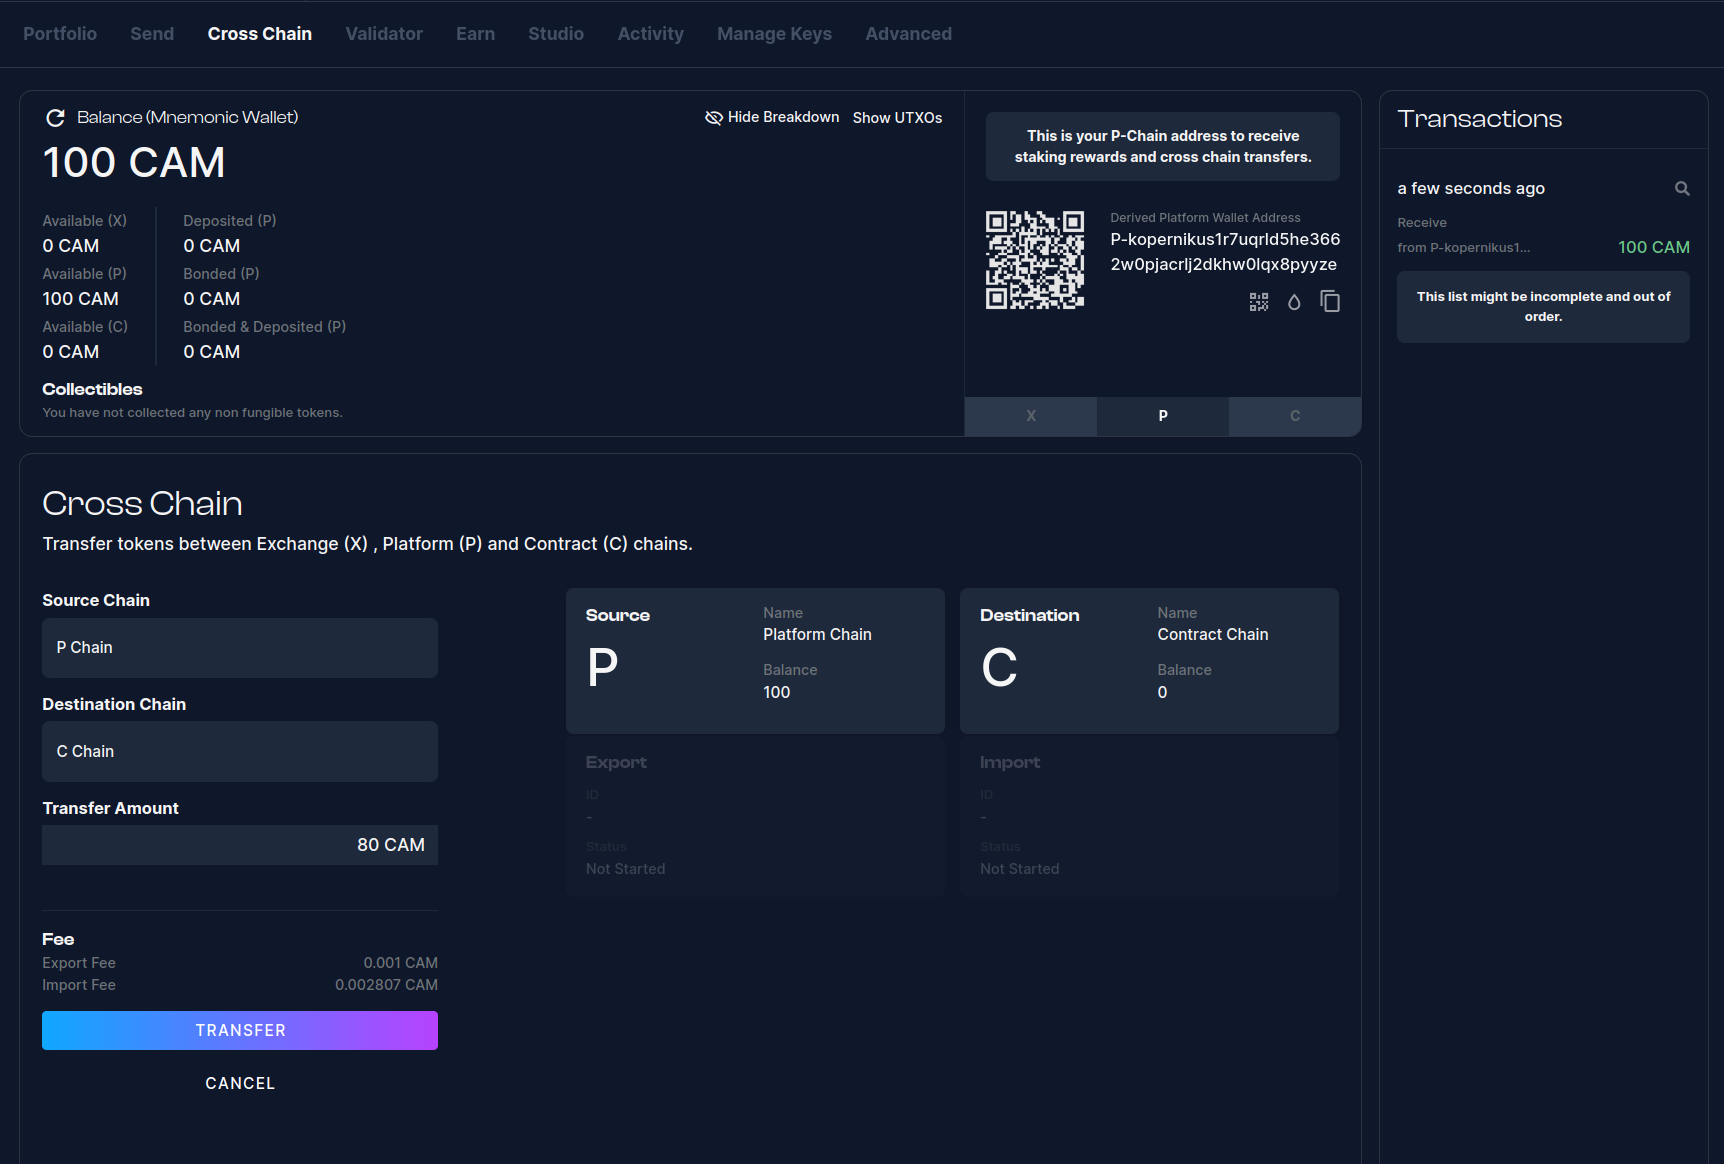Cancel the cross chain transfer
The height and width of the screenshot is (1164, 1724).
click(x=240, y=1083)
